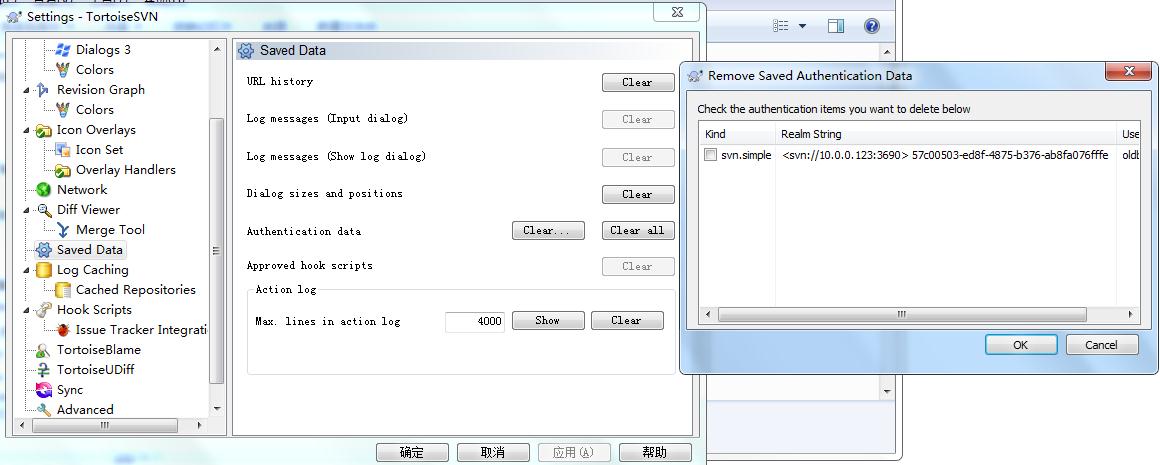The image size is (1160, 465).
Task: Click the Merge Tool icon
Action: point(63,230)
